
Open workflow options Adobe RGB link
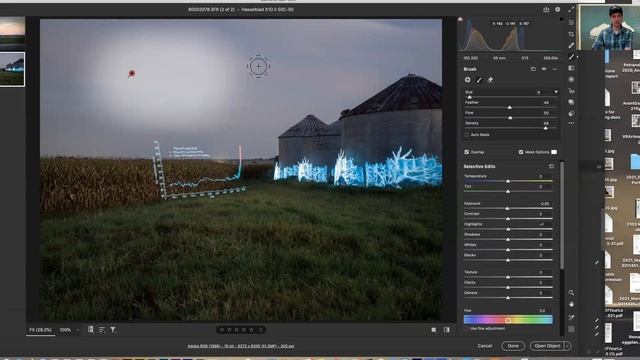tap(241, 346)
